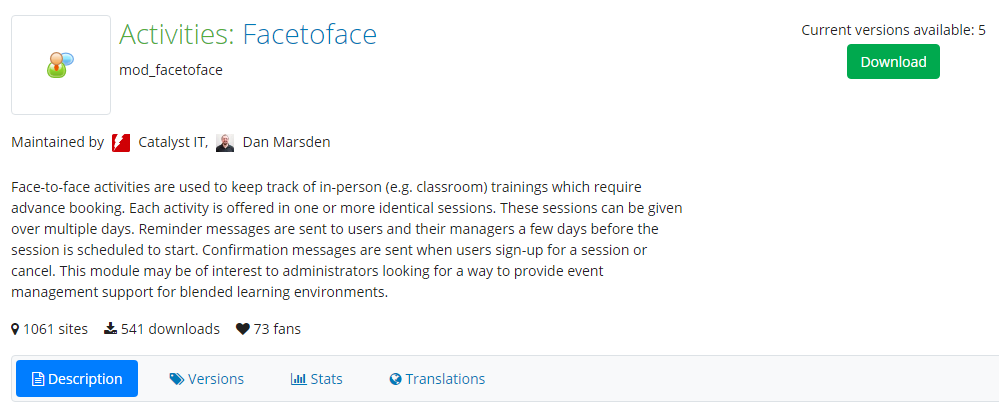
Task: Click the bar chart icon beside Stats
Action: point(299,379)
